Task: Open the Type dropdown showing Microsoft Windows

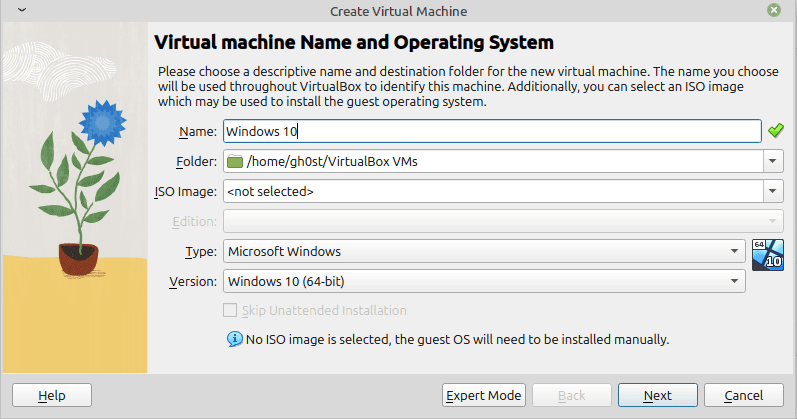Action: pos(484,251)
